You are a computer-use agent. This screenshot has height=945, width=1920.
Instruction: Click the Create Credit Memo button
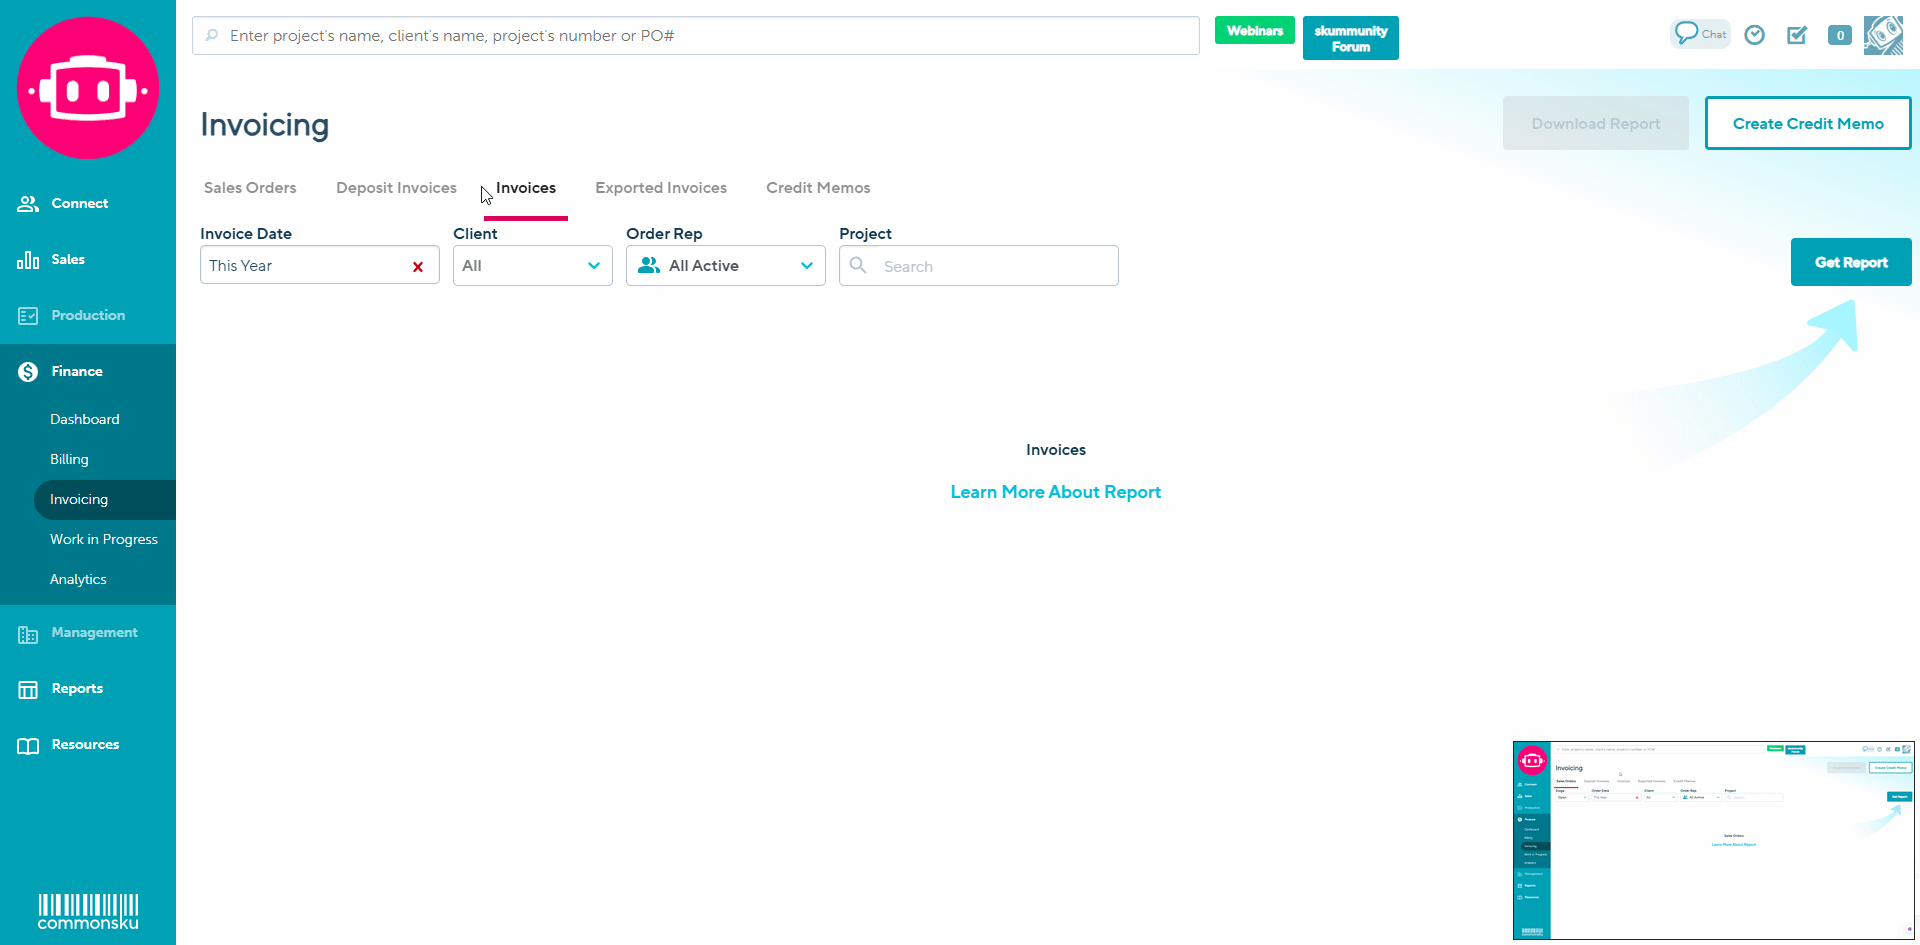tap(1807, 123)
